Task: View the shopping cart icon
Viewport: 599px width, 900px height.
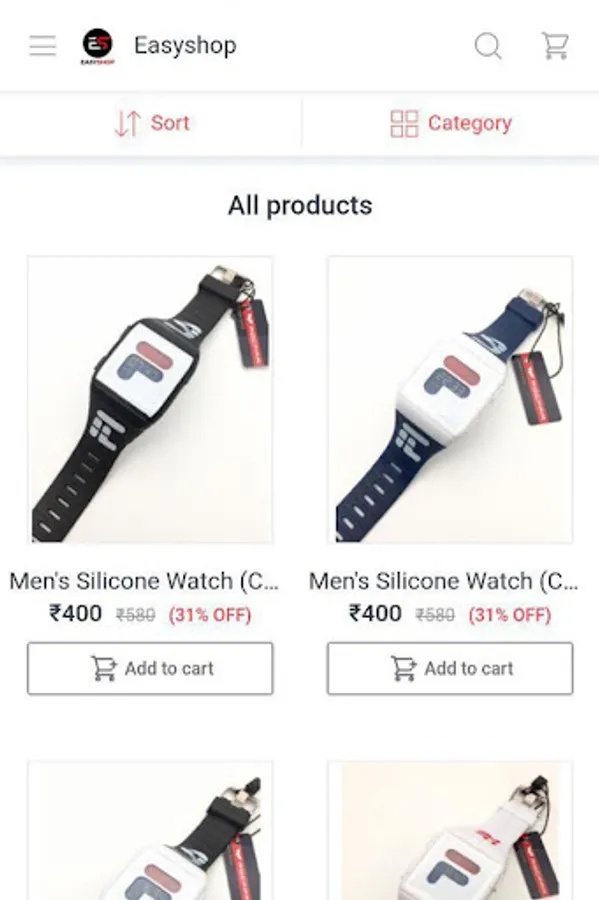Action: 555,46
